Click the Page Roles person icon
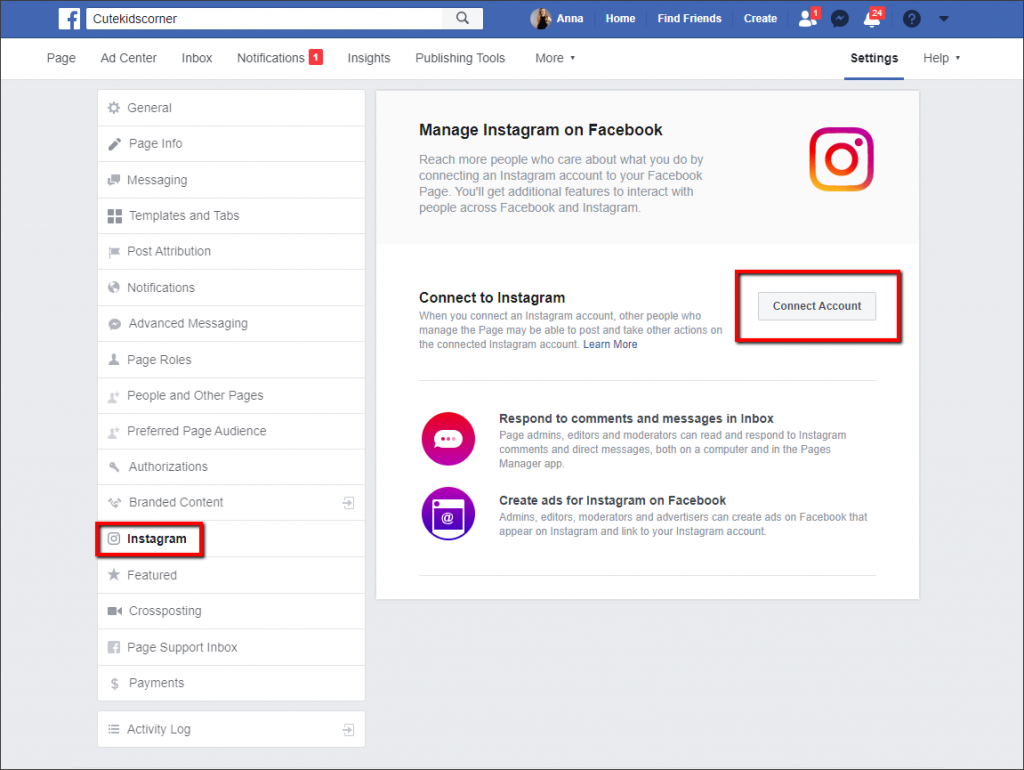Screen dimensions: 1024x770 coord(114,359)
